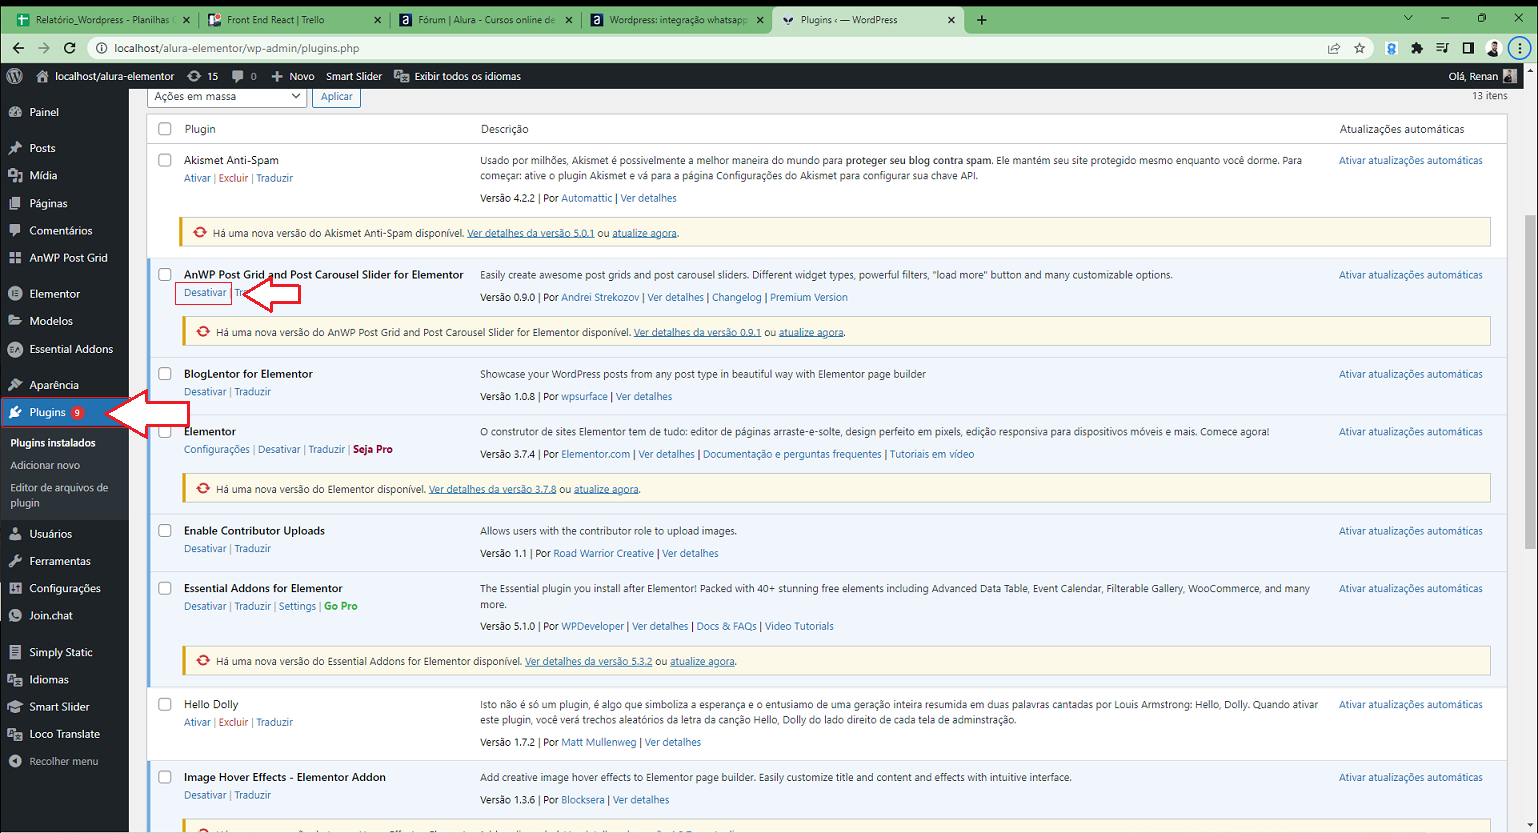Switch to the Wordpress integração whatsapp tab
The image size is (1538, 833).
tap(678, 20)
